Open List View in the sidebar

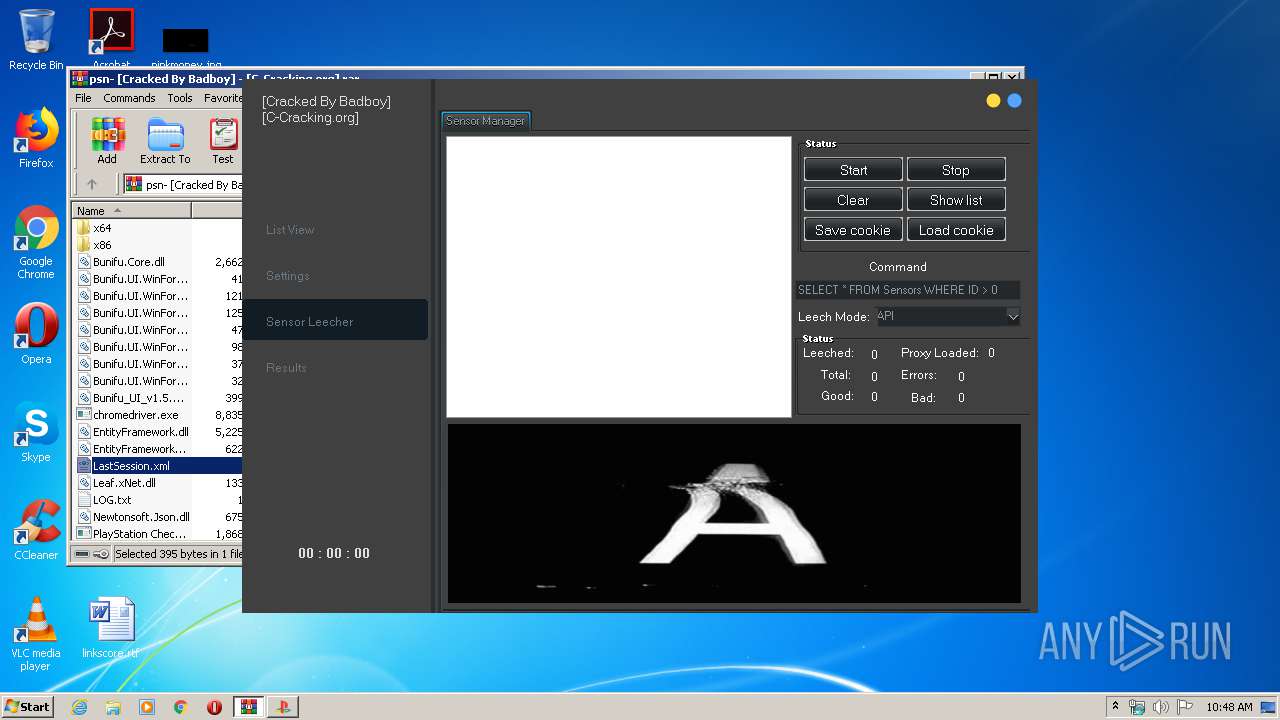[x=290, y=230]
